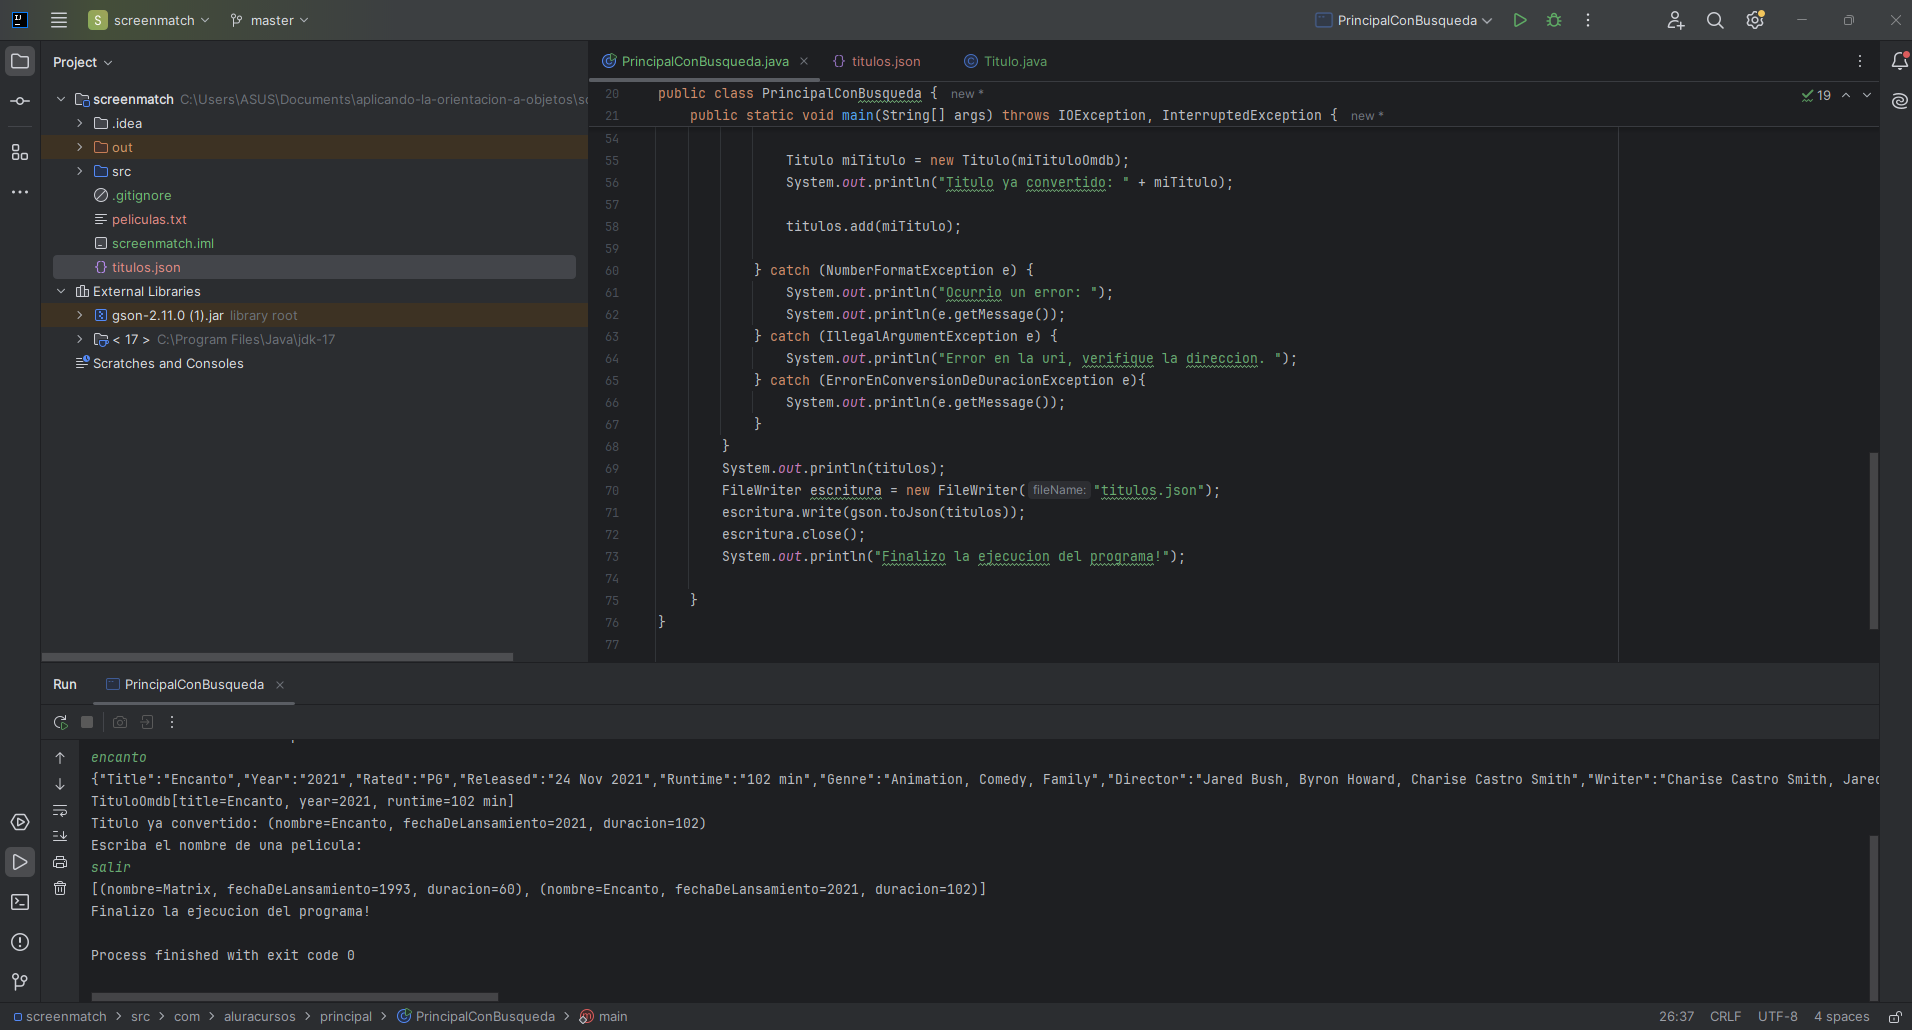Open the Structure tool window

(20, 152)
